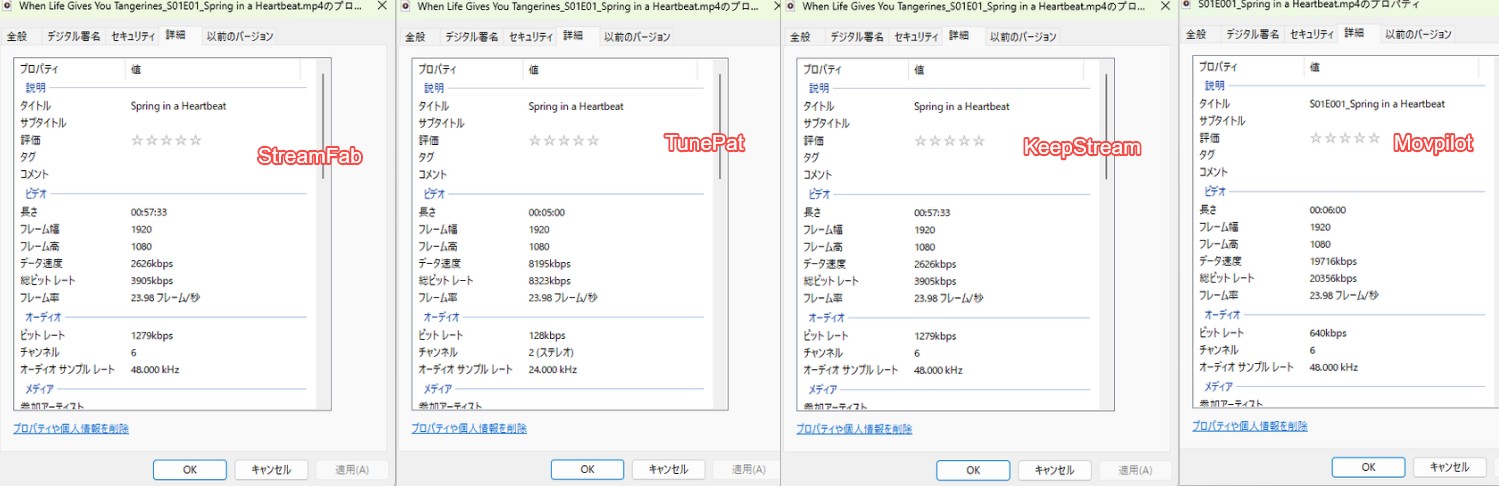
Task: Rate five stars in the KeepStream-labeled window
Action: (x=978, y=141)
